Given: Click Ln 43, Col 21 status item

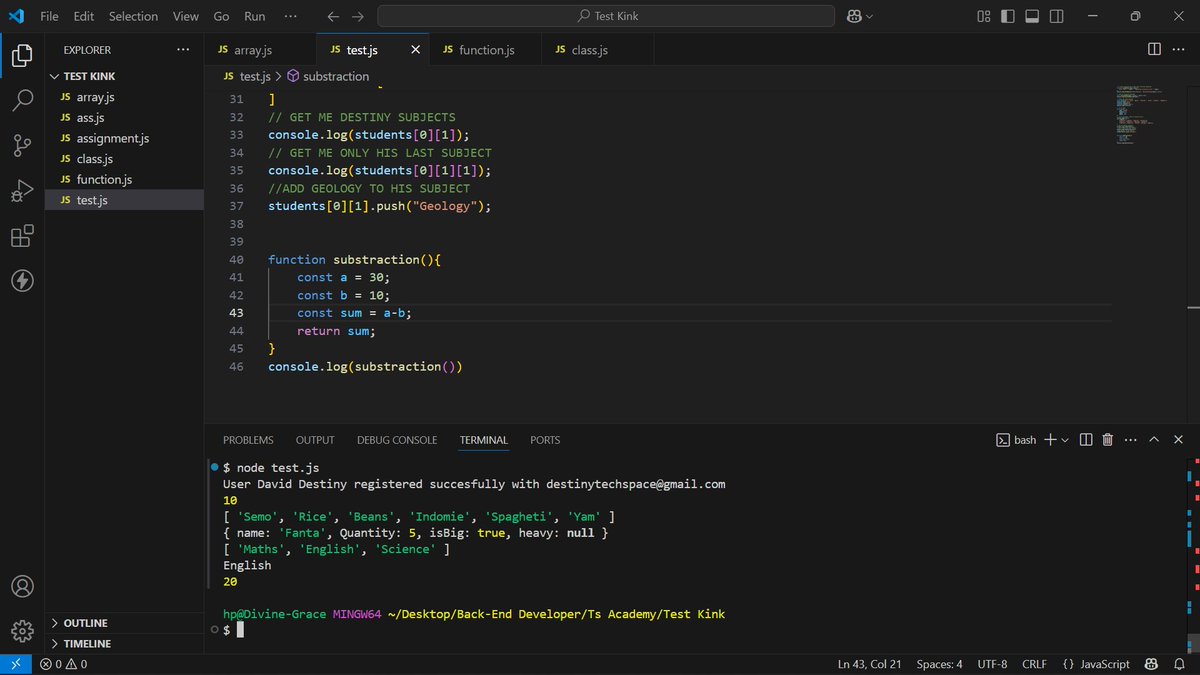Looking at the screenshot, I should [x=870, y=664].
